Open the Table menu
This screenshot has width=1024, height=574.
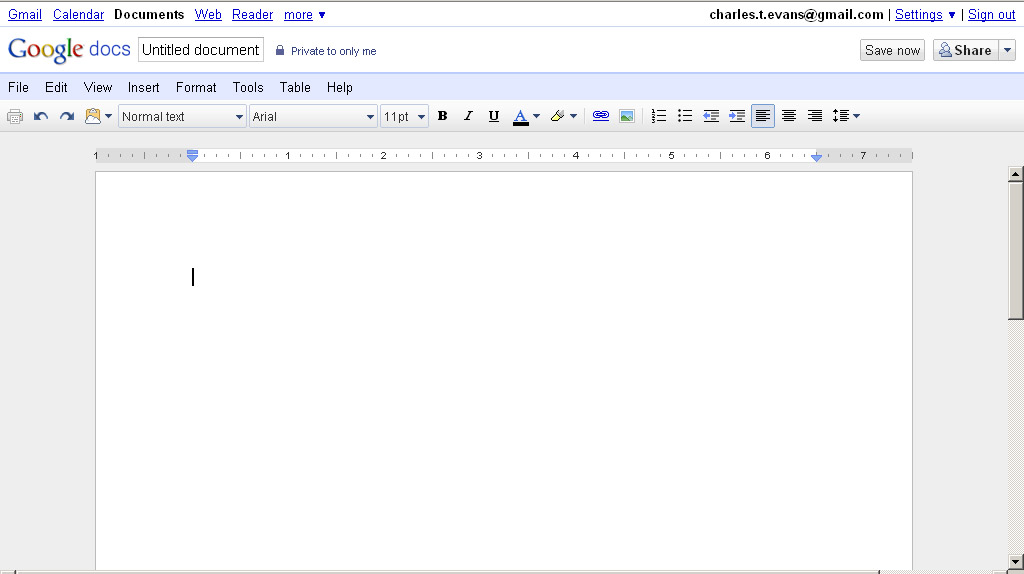[295, 88]
